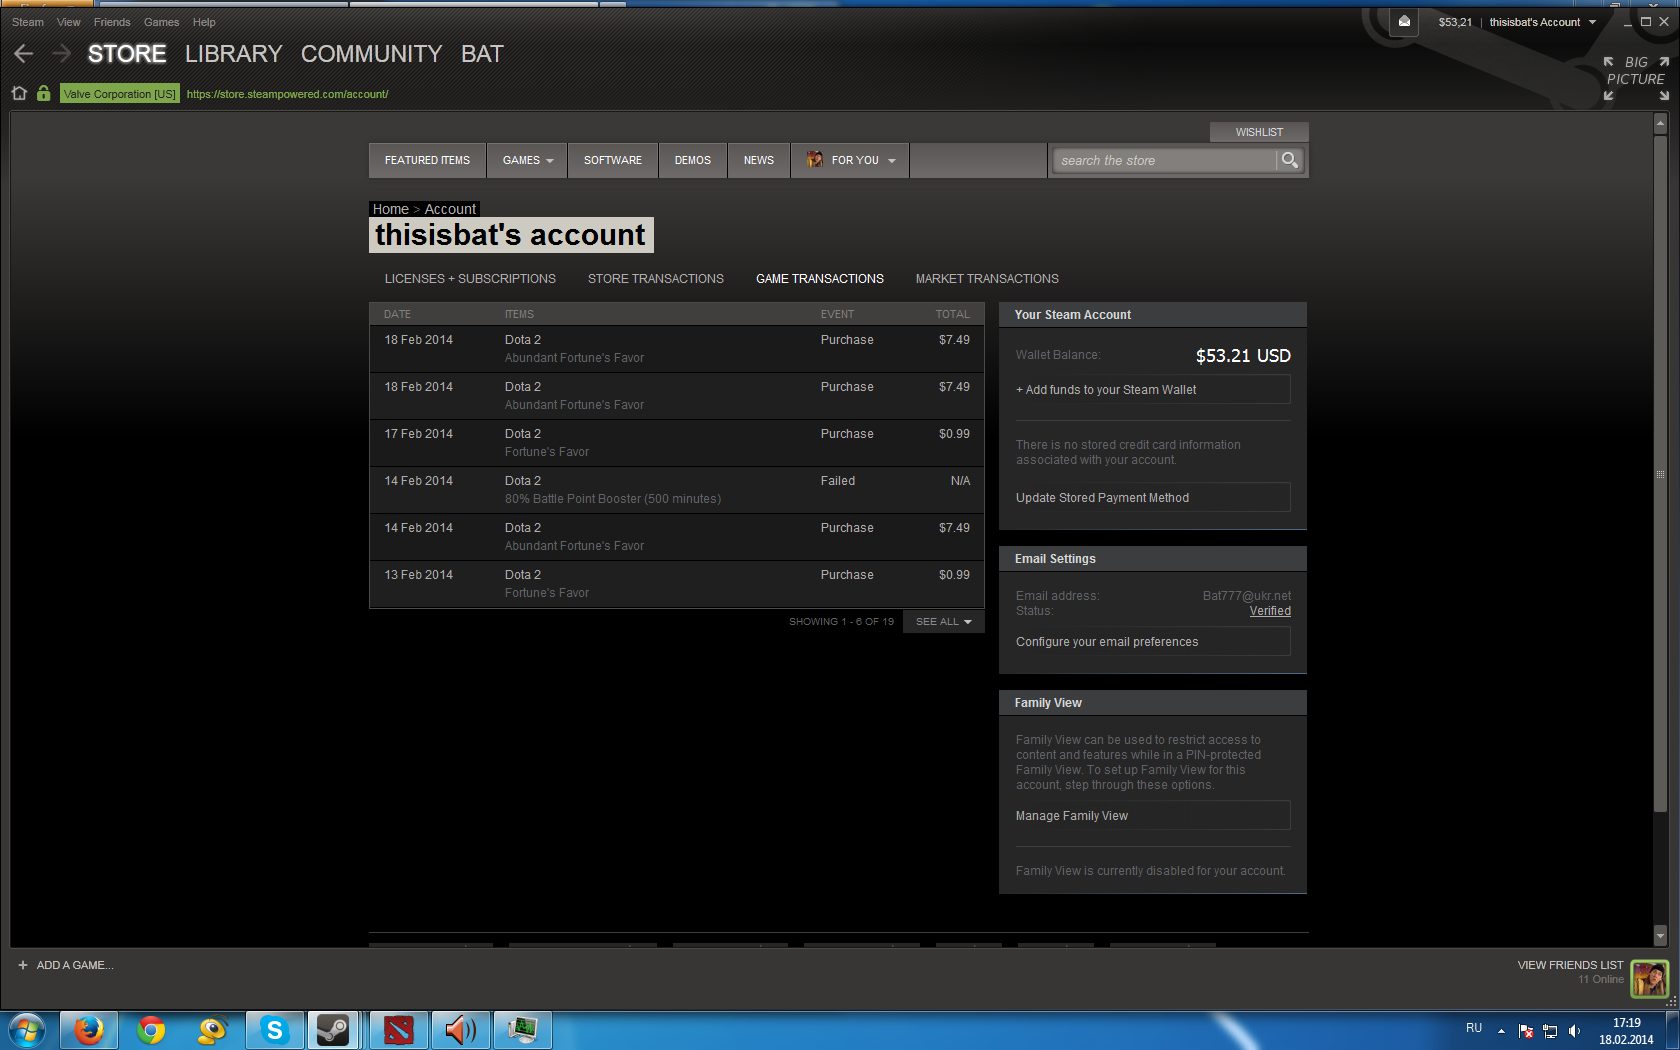Click the Account breadcrumb link

coord(450,209)
